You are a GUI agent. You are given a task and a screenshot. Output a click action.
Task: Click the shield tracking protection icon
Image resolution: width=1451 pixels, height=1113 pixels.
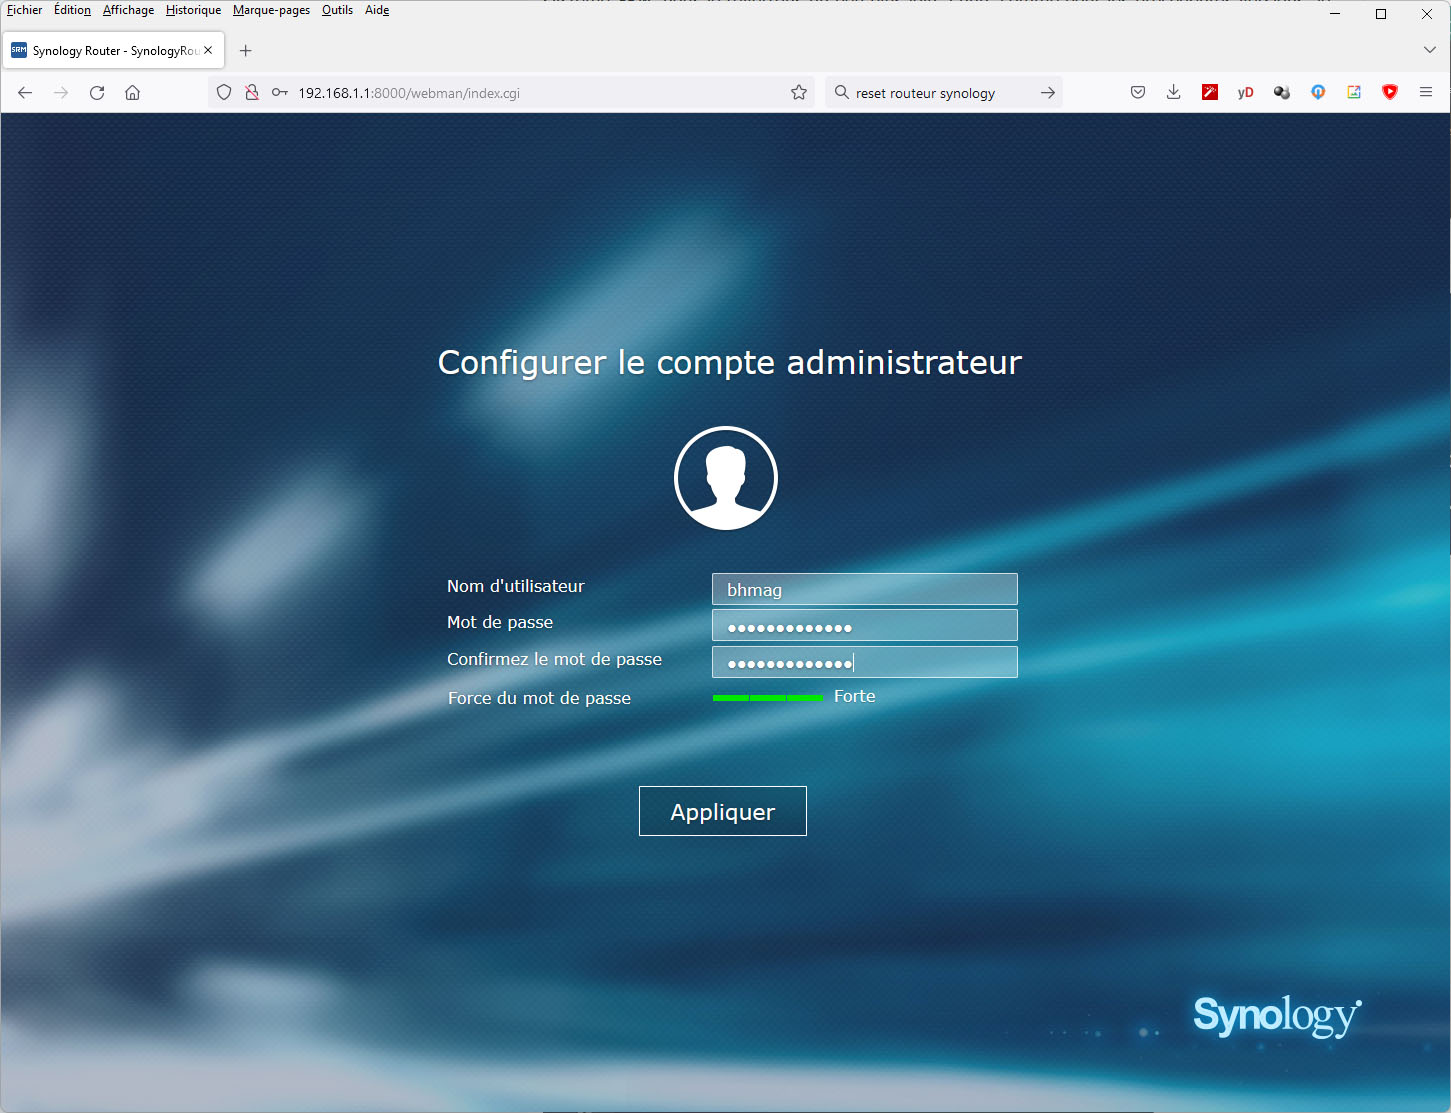224,93
